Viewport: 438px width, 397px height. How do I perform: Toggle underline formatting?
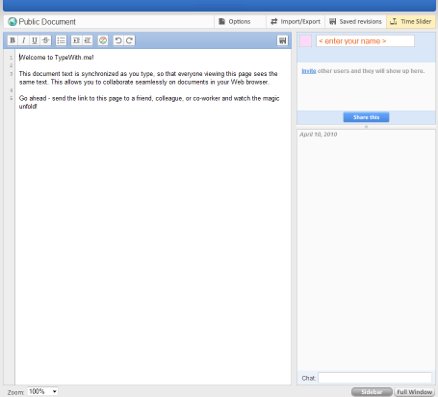[x=35, y=40]
